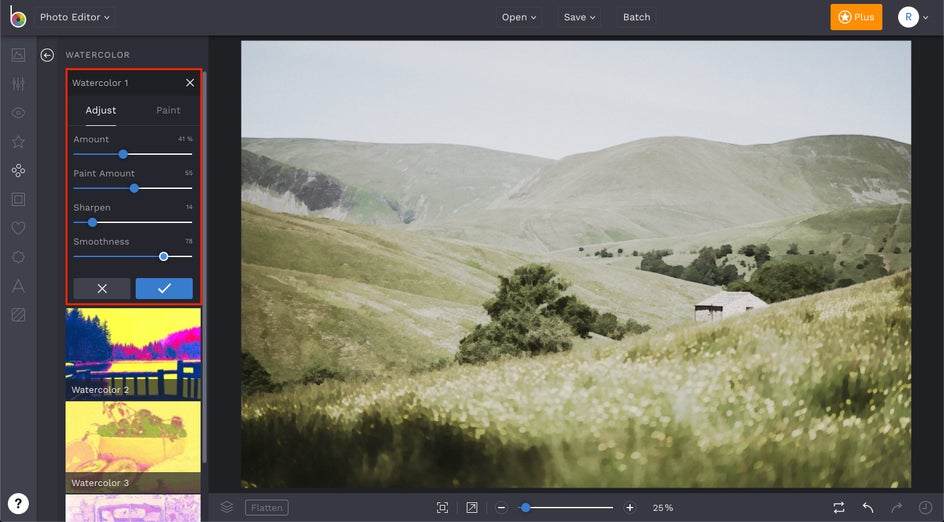Click the fit to screen icon
The image size is (944, 522).
442,508
